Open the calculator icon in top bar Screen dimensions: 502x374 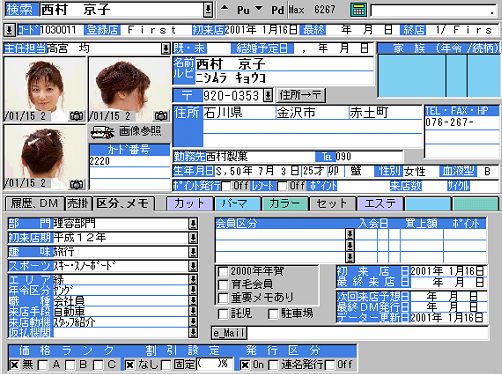click(359, 10)
